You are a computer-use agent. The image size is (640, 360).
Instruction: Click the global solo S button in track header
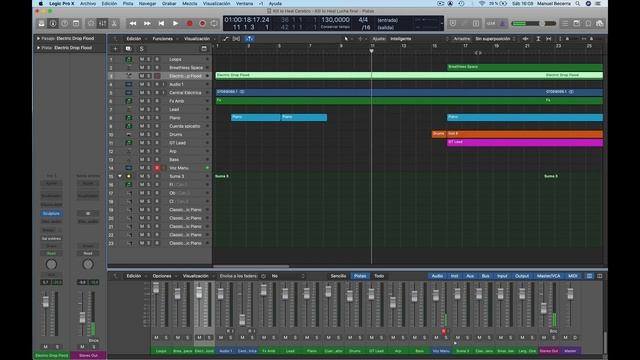[x=142, y=49]
